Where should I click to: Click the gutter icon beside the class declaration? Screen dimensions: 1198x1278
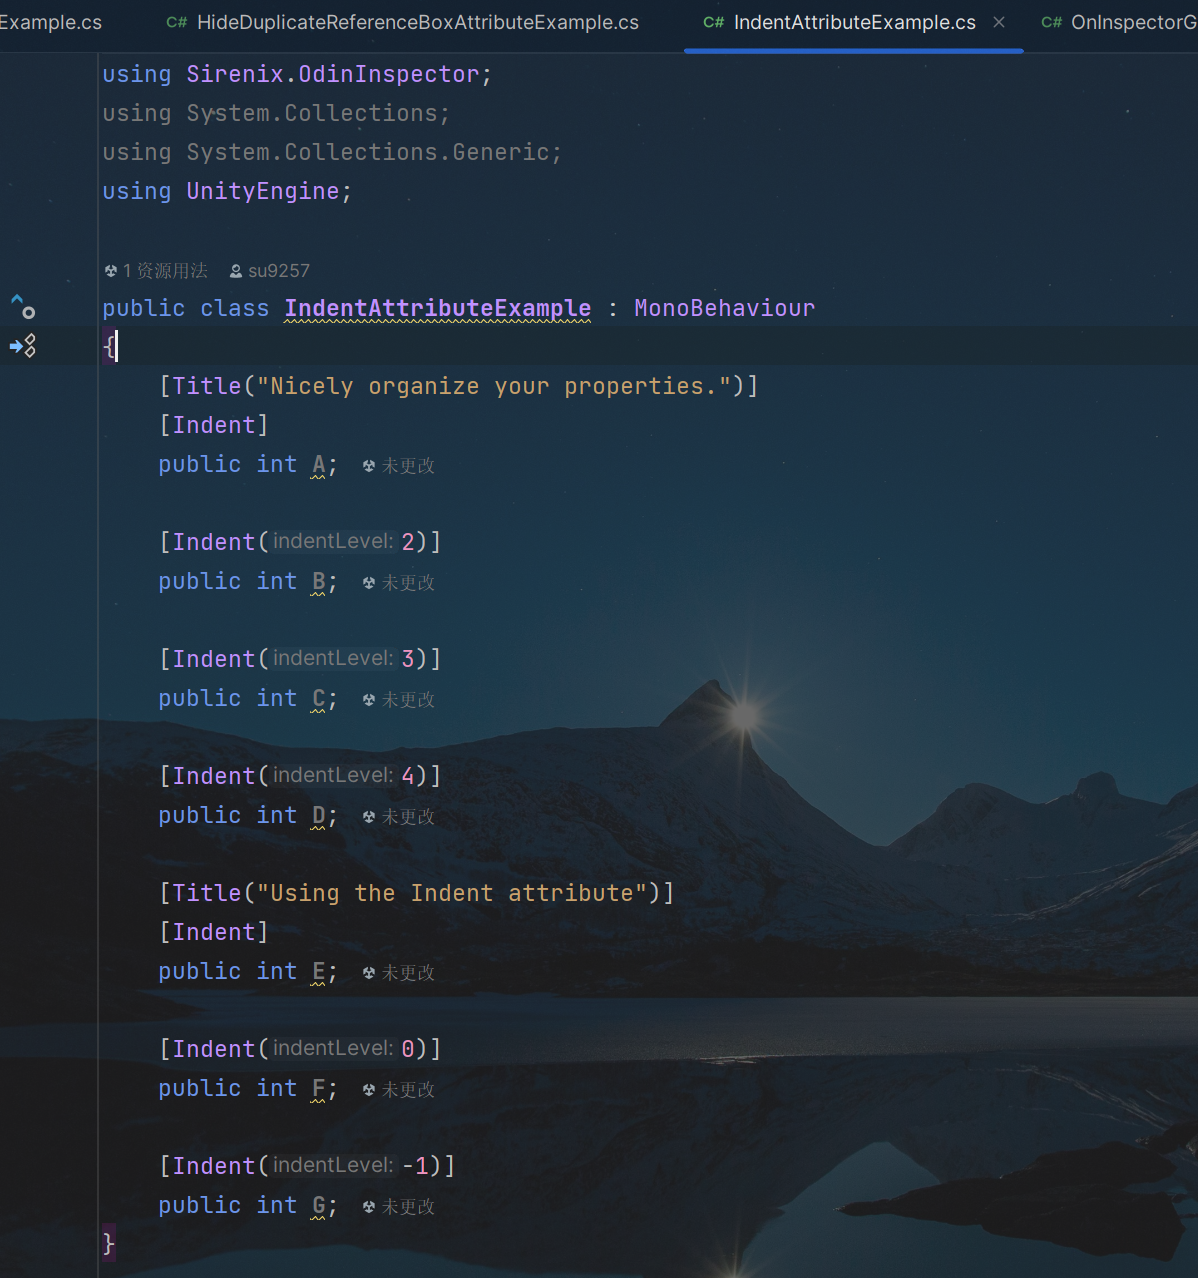(x=23, y=307)
